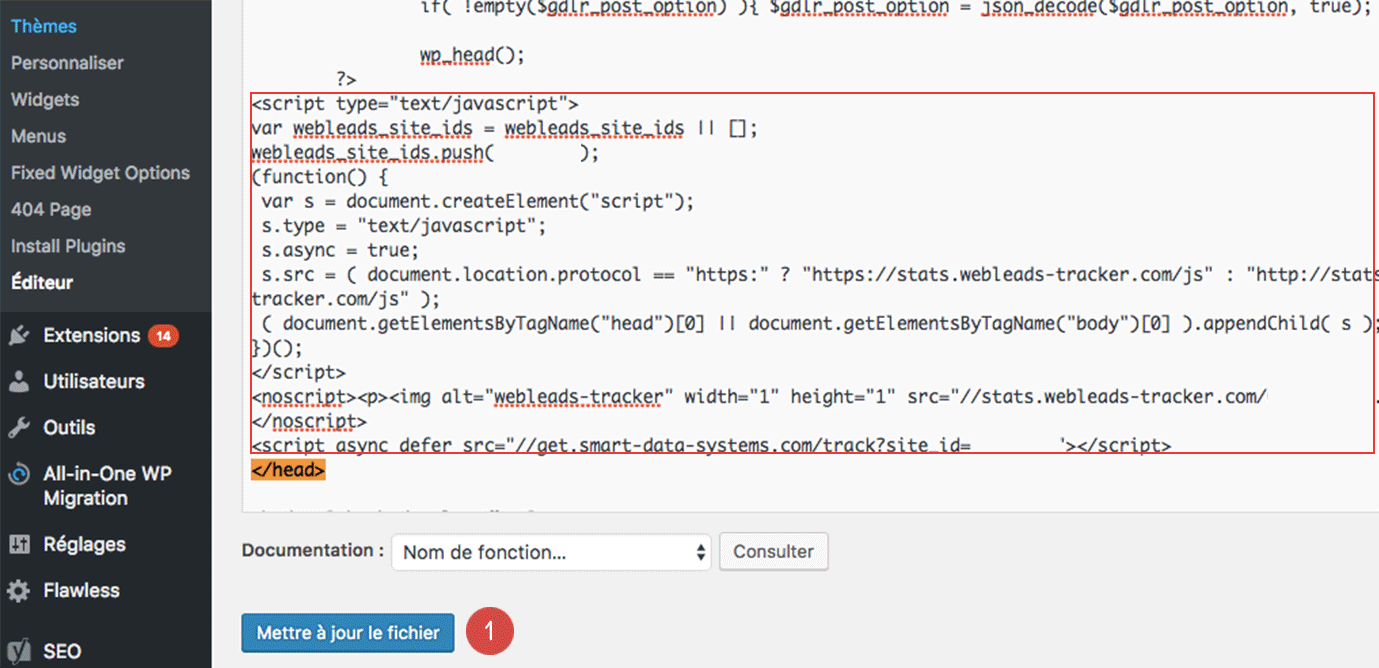Open the Nom de fonction dropdown

(x=551, y=552)
